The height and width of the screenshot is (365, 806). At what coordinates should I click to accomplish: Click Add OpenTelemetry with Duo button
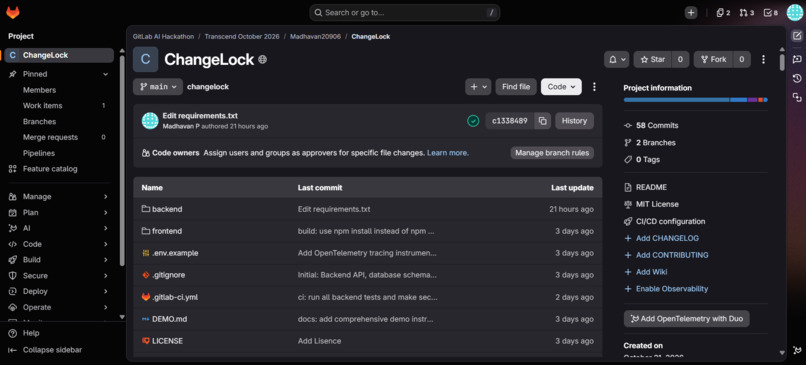click(x=686, y=319)
